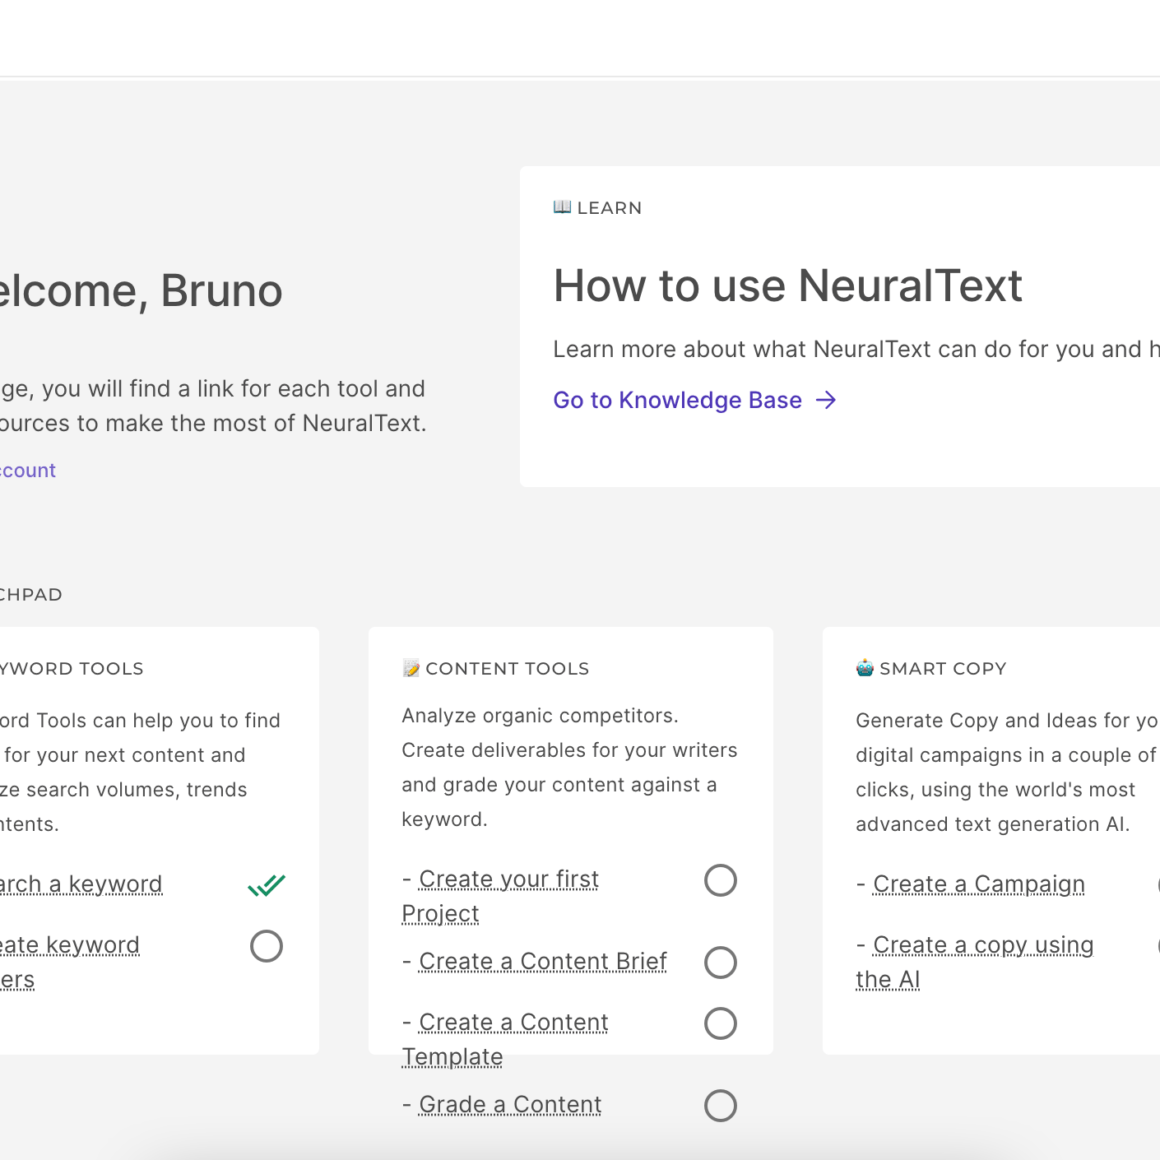Click the notepad icon beside CONTENT TOOLS
The height and width of the screenshot is (1160, 1160).
(x=411, y=668)
